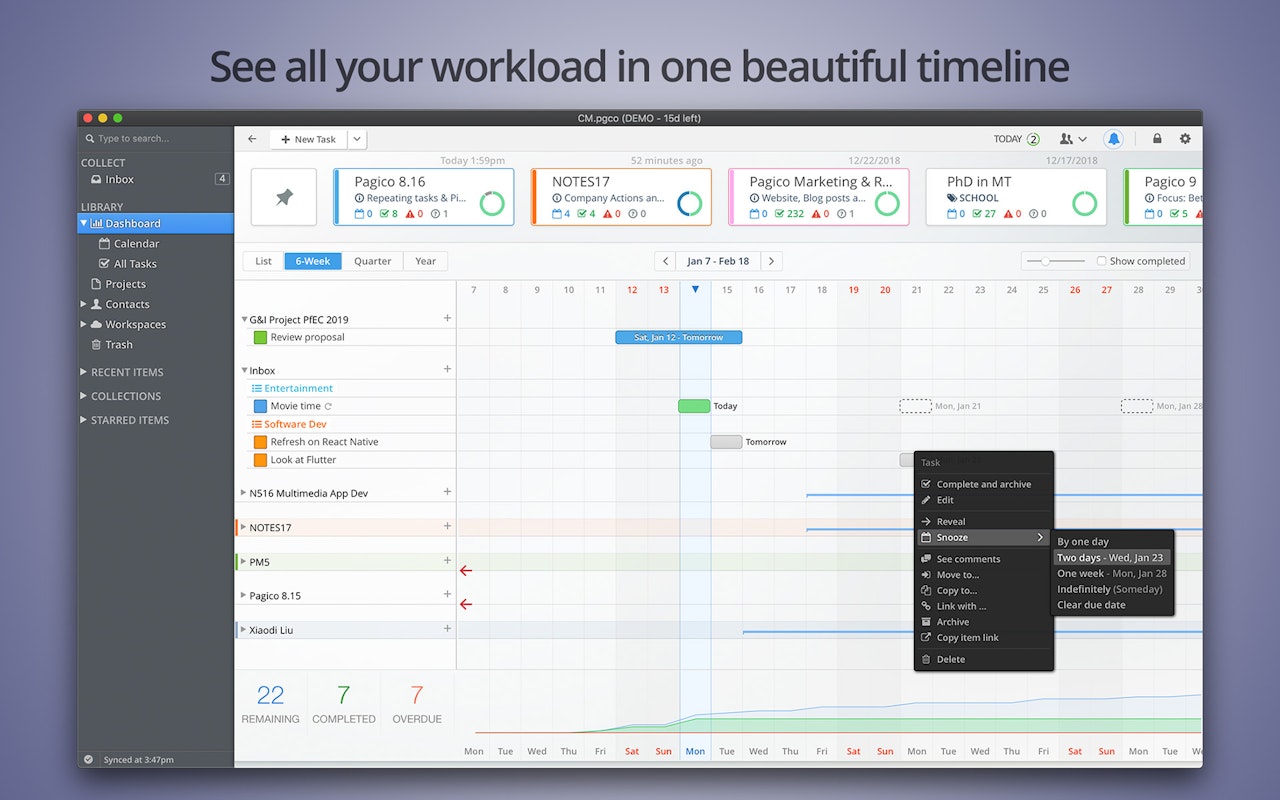Switch to Year view tab
Viewport: 1280px width, 800px height.
point(426,261)
